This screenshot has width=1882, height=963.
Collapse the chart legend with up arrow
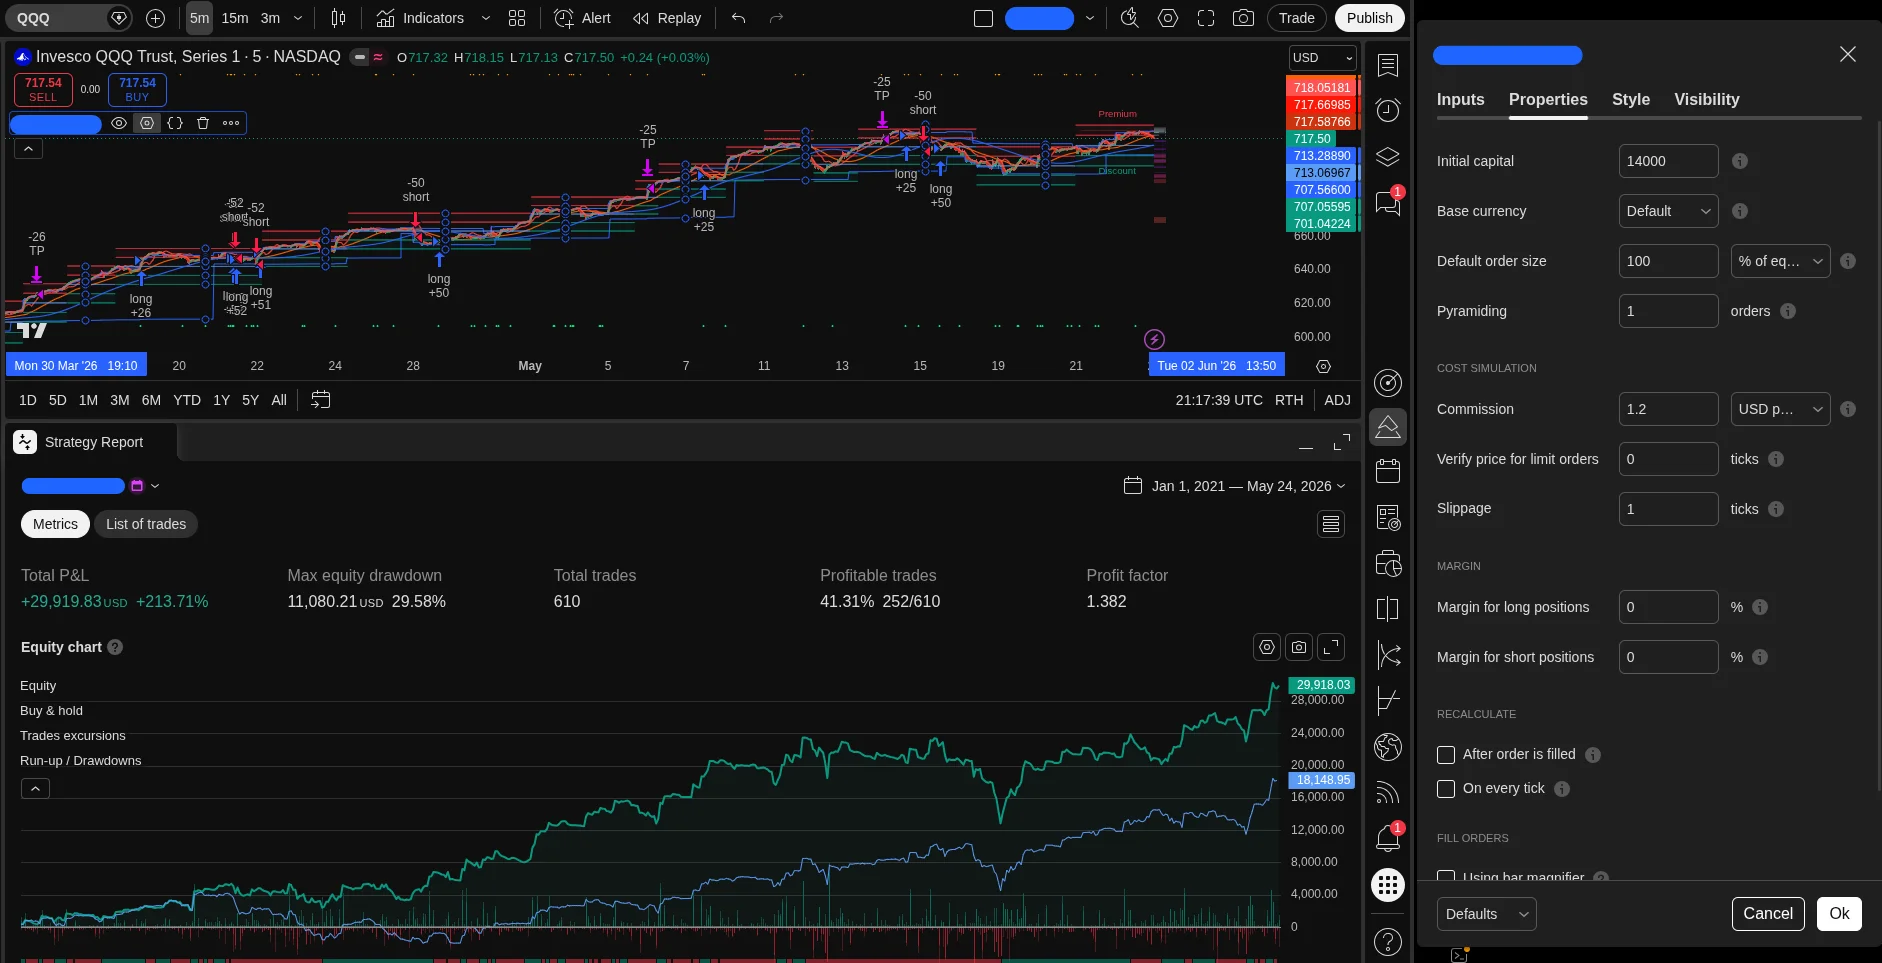(x=28, y=149)
